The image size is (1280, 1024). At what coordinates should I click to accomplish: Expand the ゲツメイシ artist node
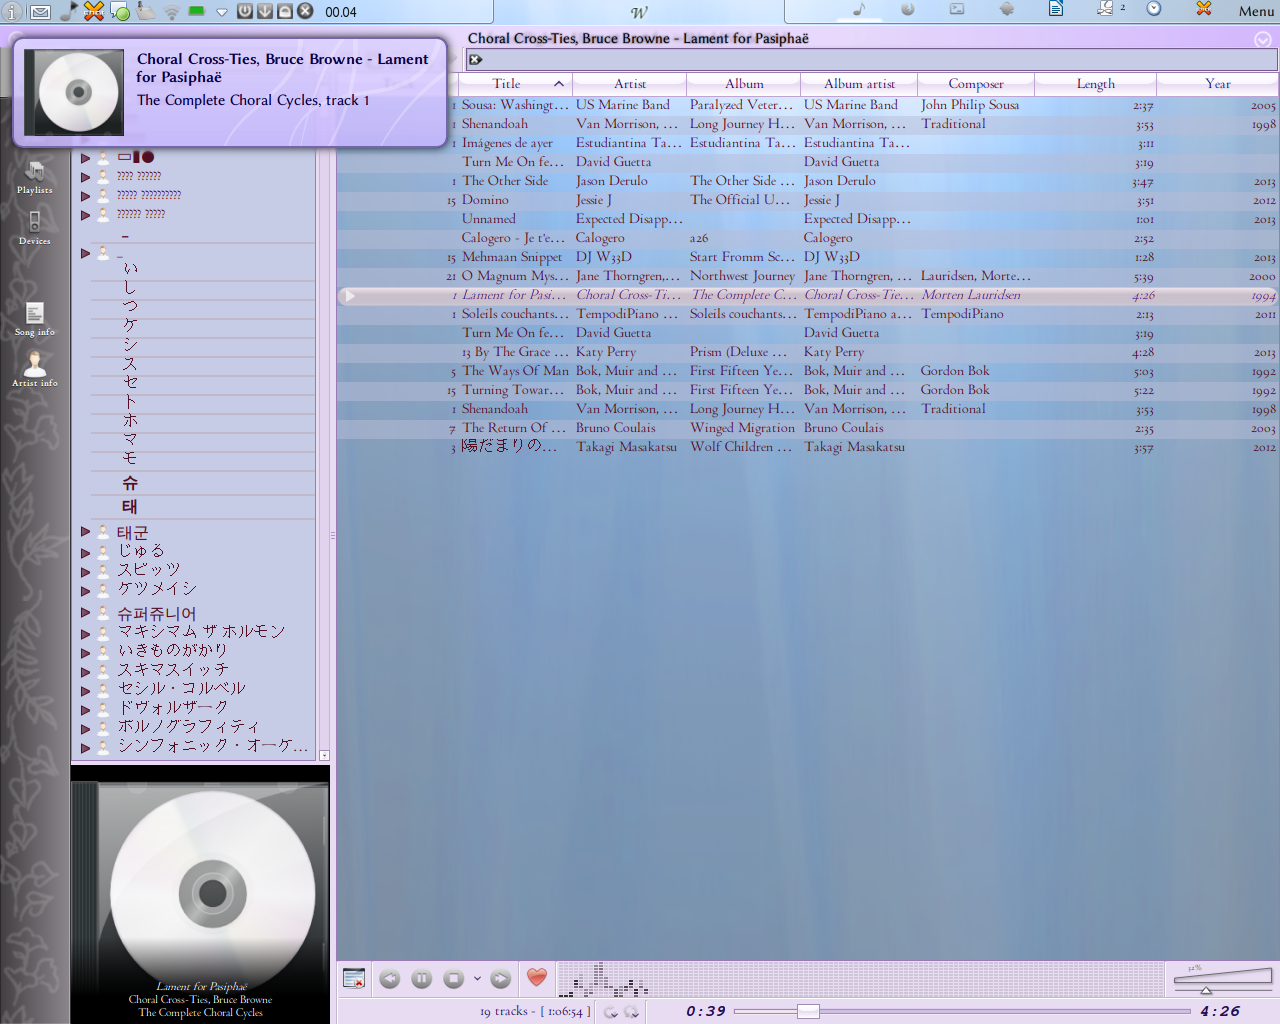coord(86,590)
